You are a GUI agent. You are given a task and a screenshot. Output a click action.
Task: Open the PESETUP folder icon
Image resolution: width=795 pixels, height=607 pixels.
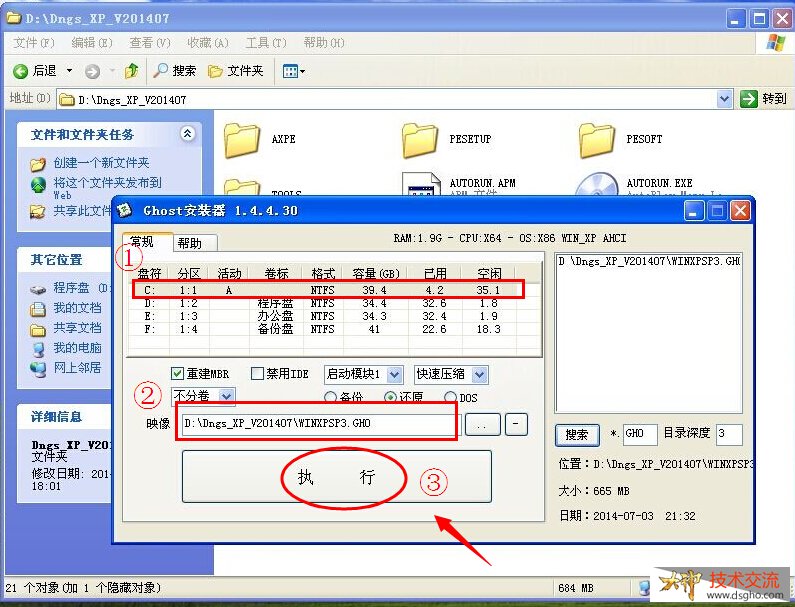click(420, 140)
